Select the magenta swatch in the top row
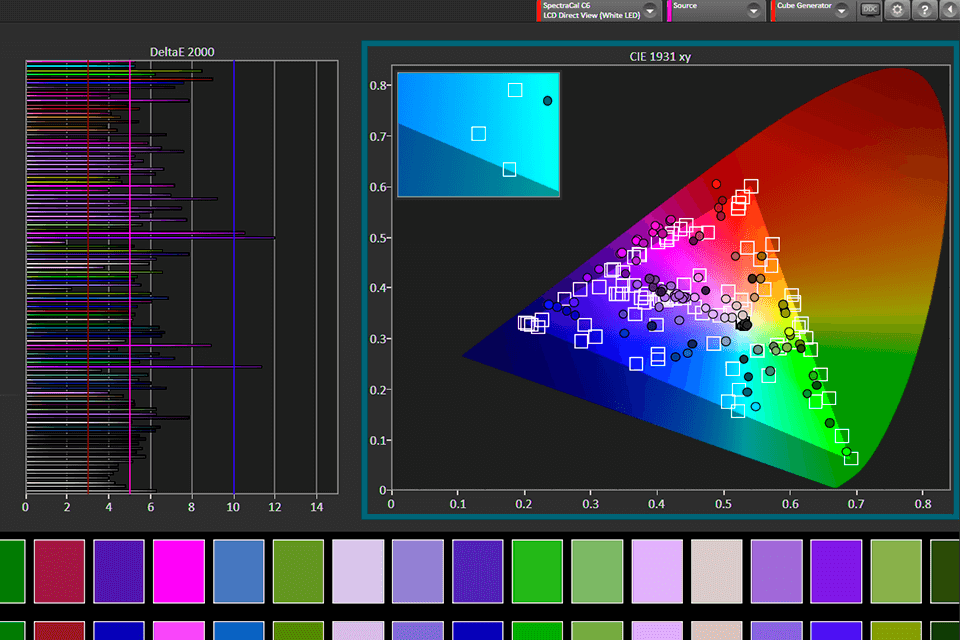This screenshot has height=640, width=960. 179,570
